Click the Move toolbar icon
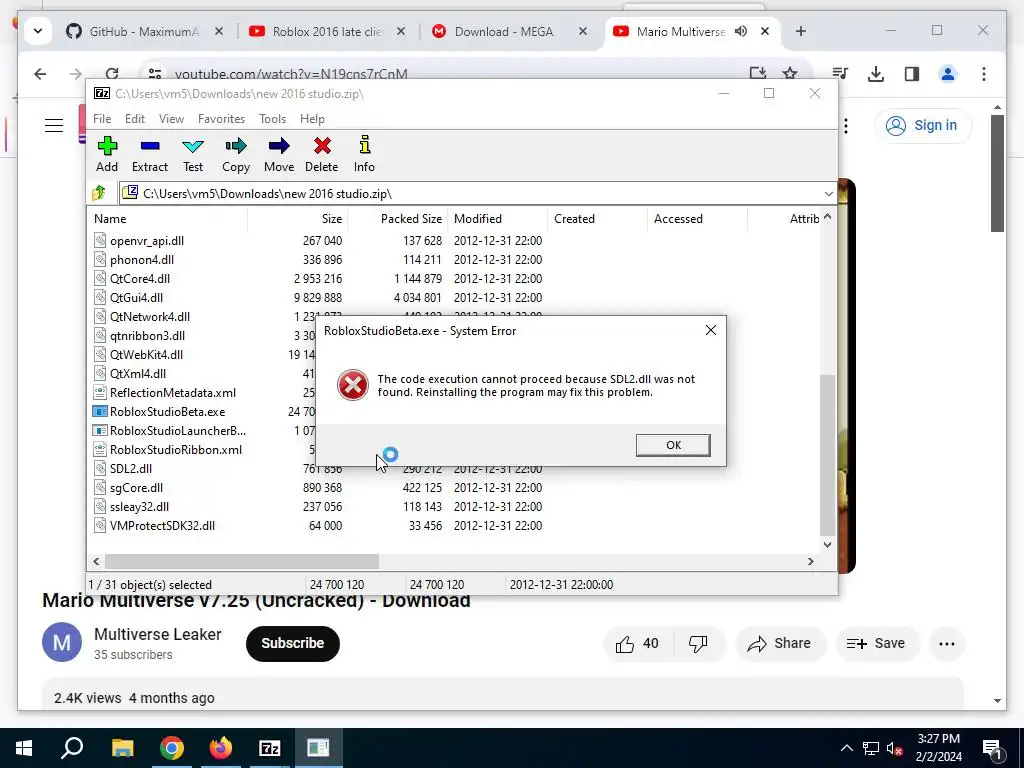This screenshot has height=768, width=1024. click(x=279, y=154)
